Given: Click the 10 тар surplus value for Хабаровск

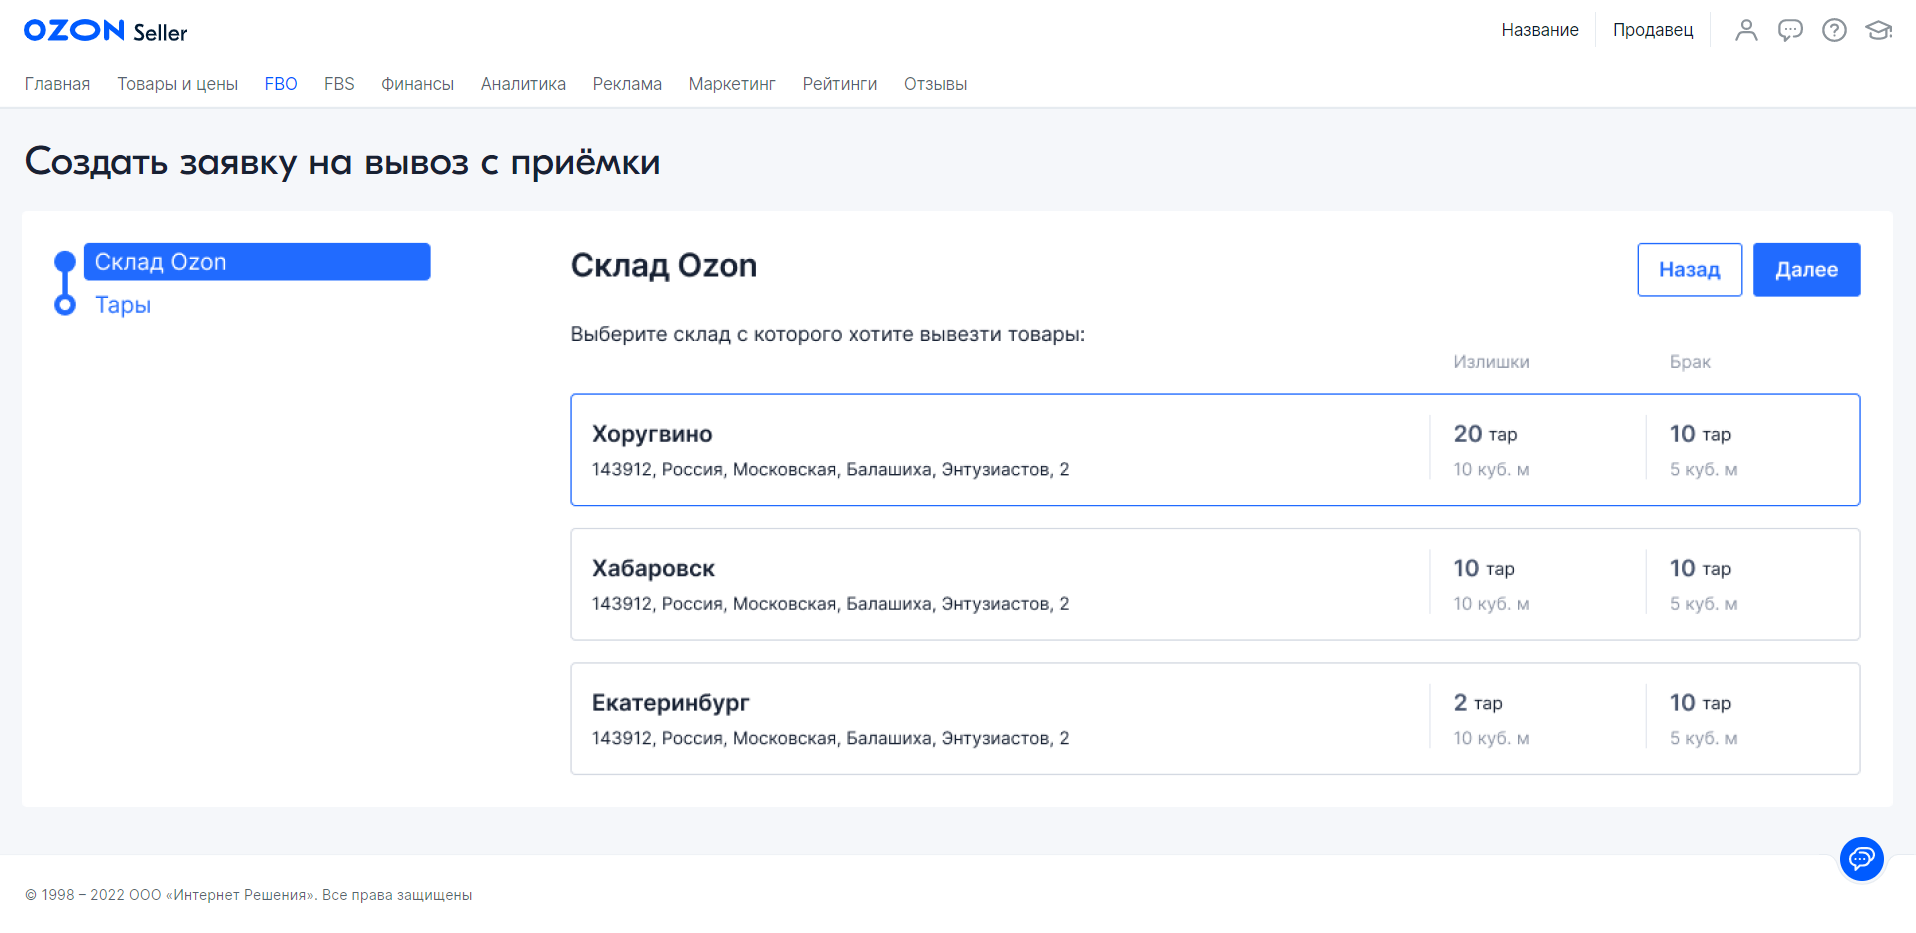Looking at the screenshot, I should point(1484,568).
